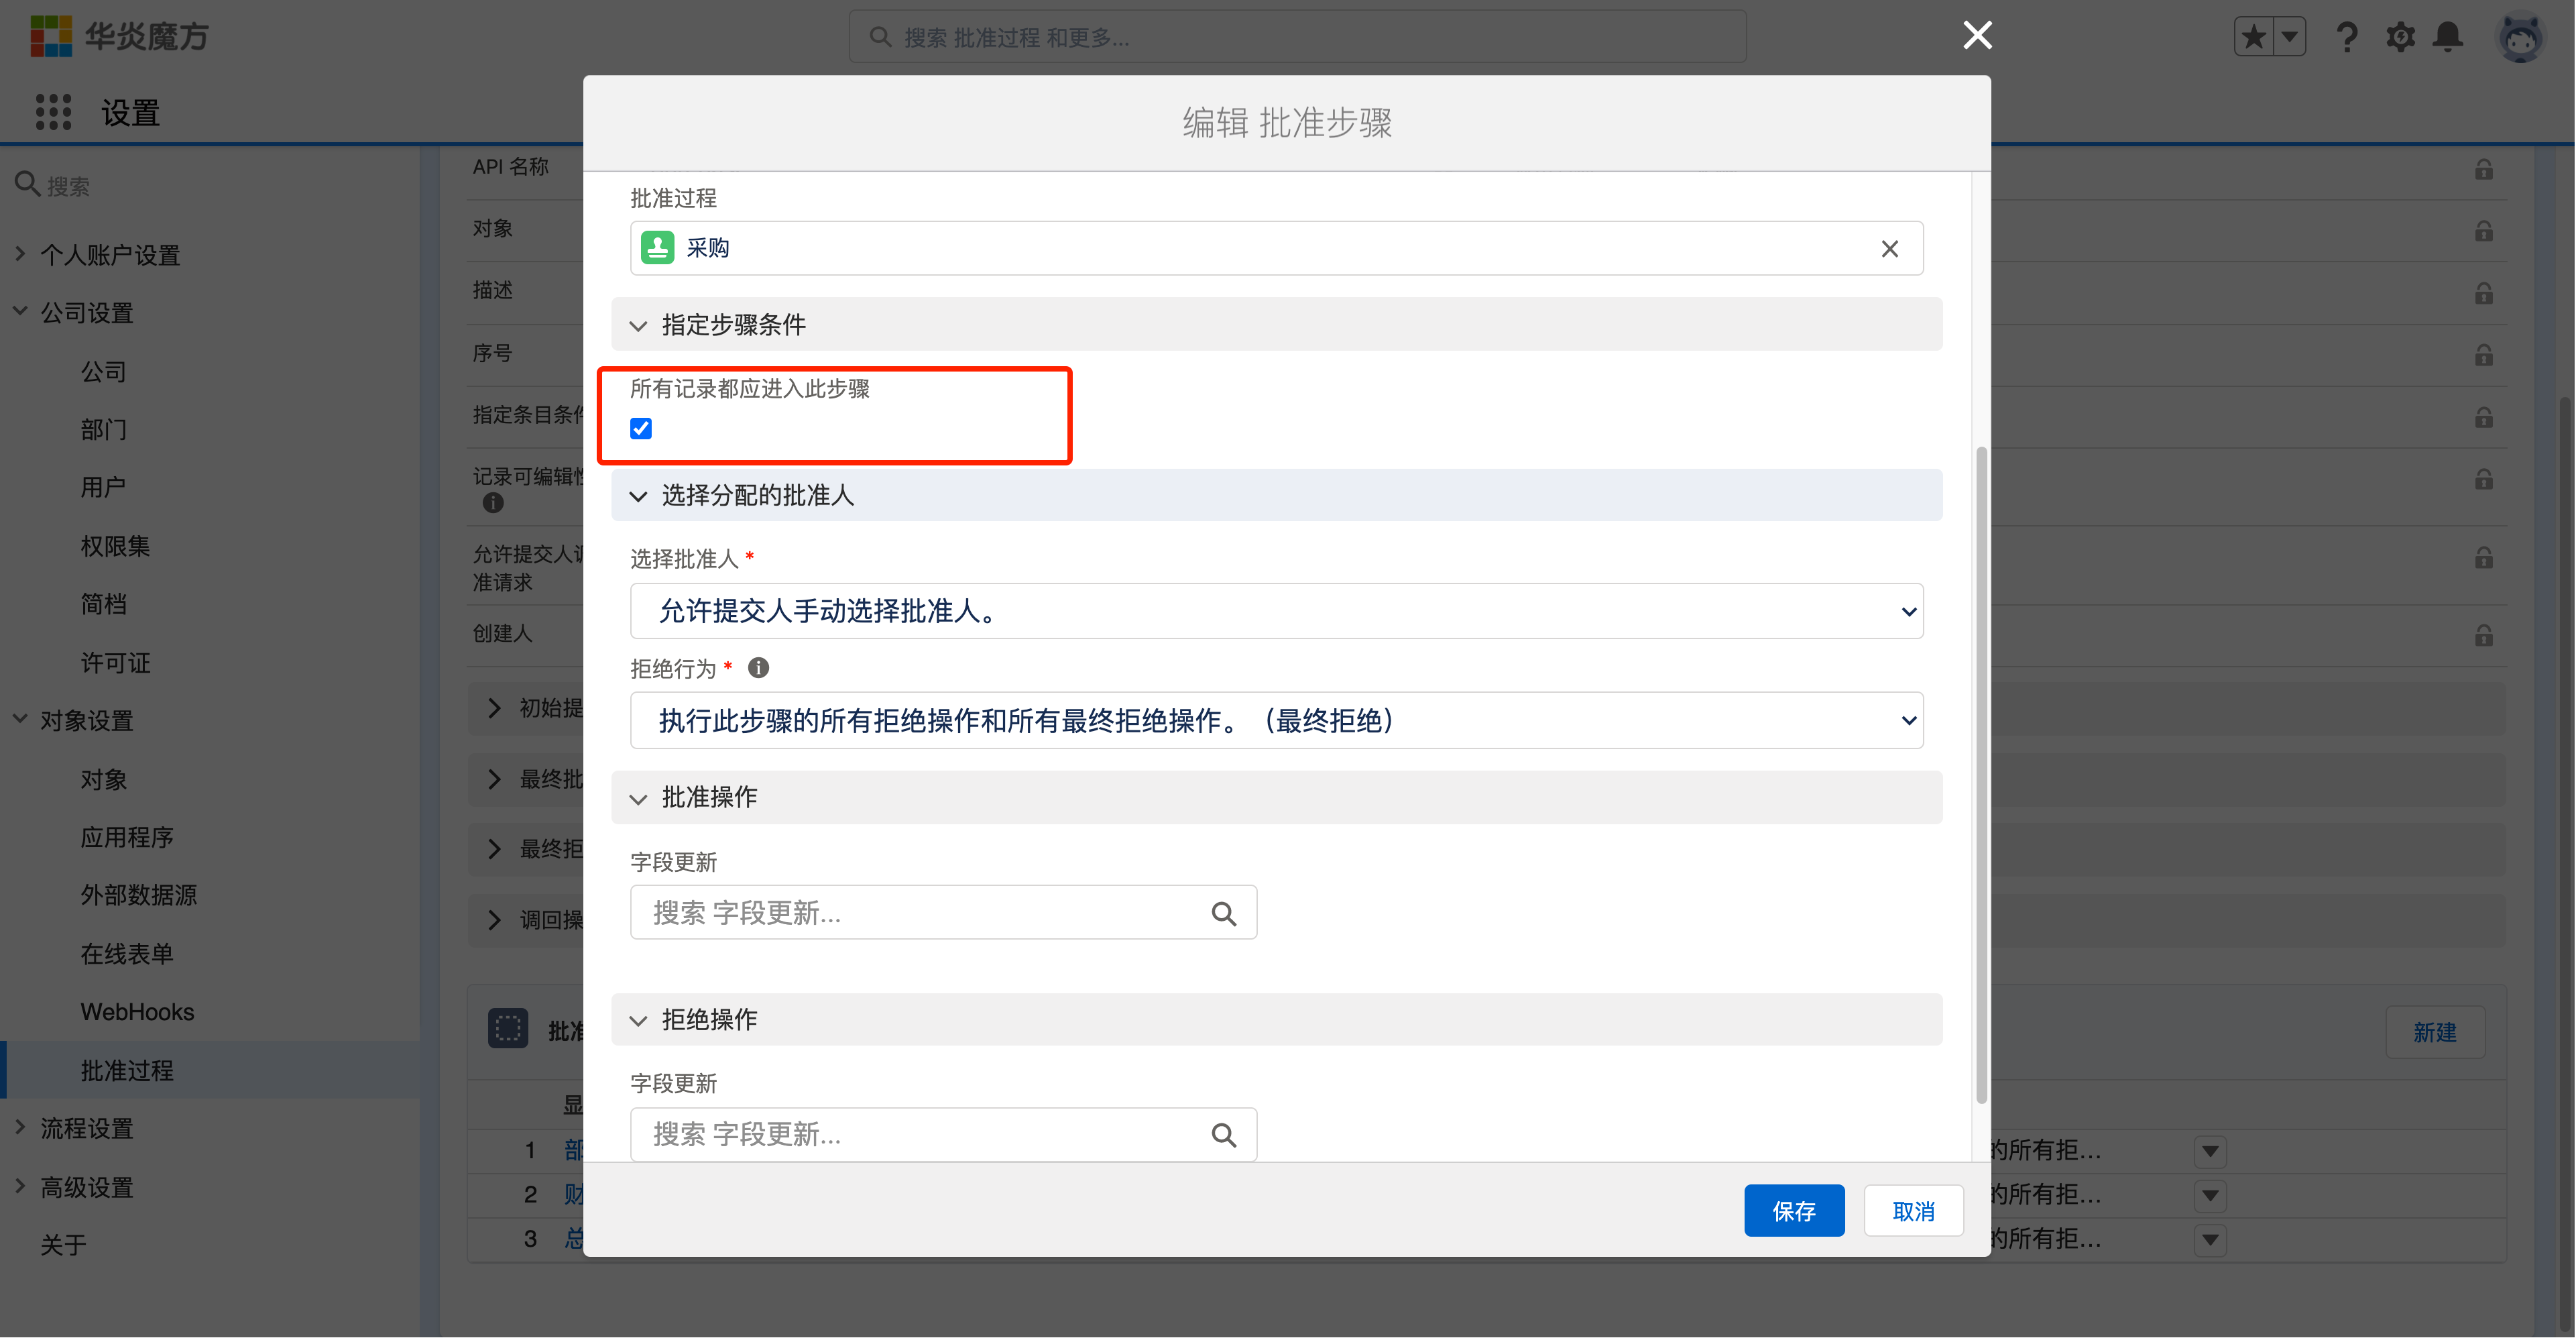The image size is (2576, 1340).
Task: Click the 保存 button
Action: pyautogui.click(x=1794, y=1210)
